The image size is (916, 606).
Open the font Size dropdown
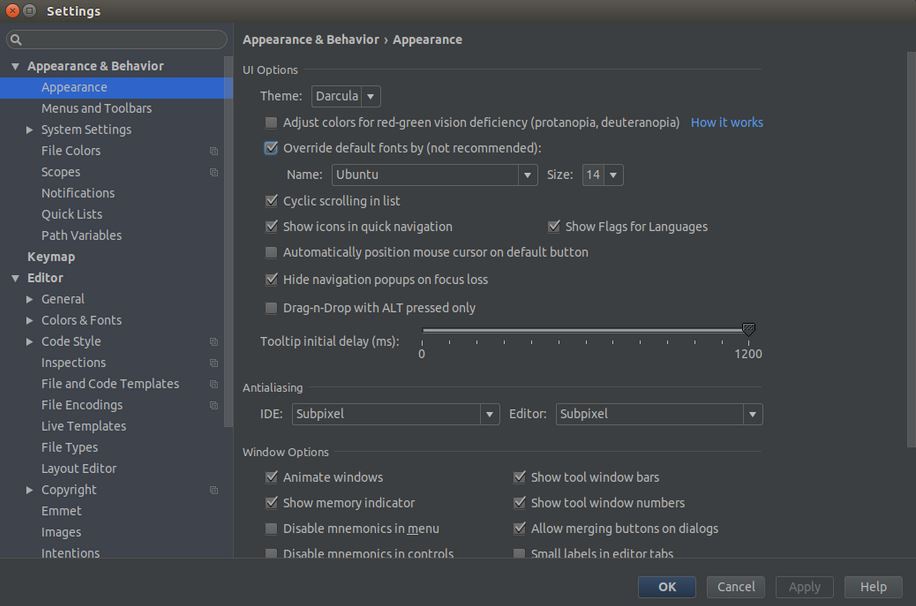(x=602, y=175)
